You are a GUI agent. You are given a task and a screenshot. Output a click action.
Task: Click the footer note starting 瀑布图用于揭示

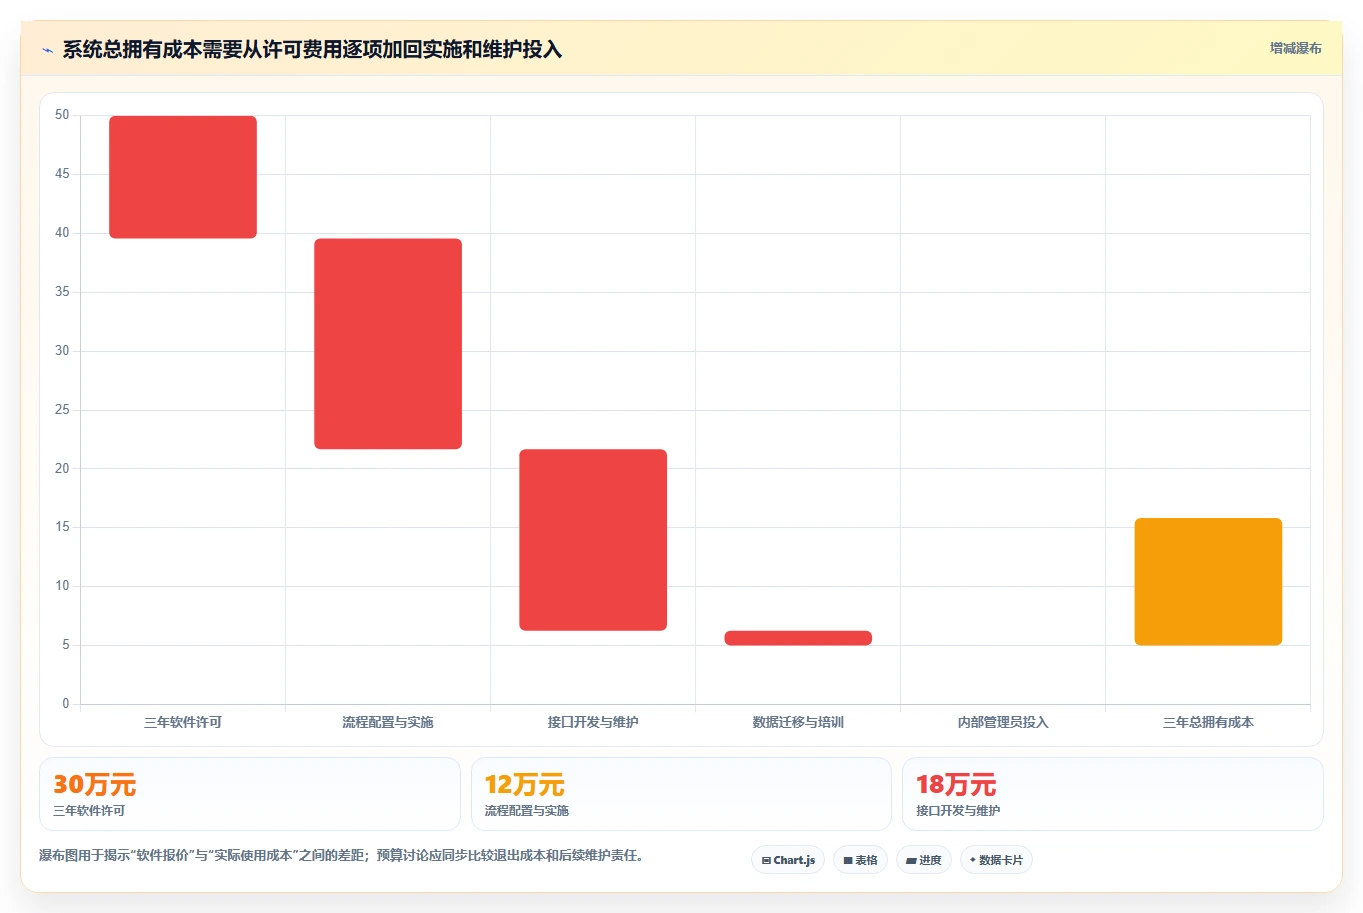(x=343, y=856)
